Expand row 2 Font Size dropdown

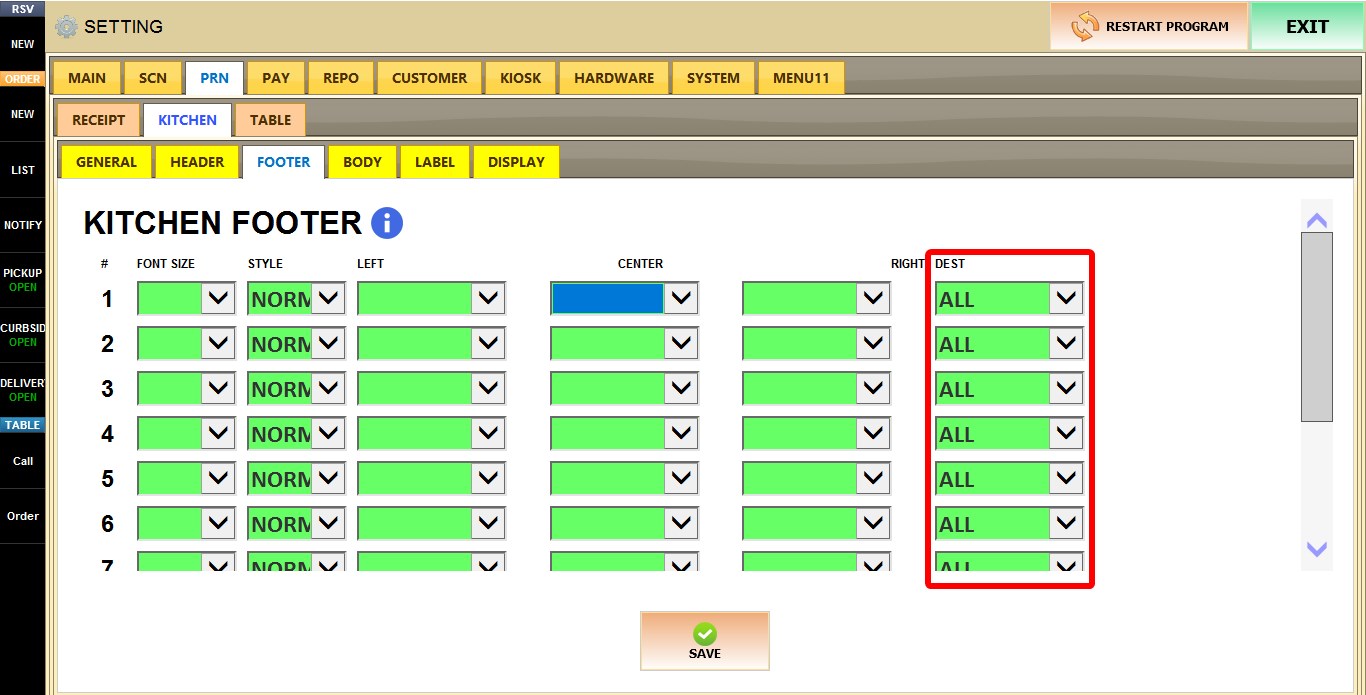pyautogui.click(x=218, y=343)
